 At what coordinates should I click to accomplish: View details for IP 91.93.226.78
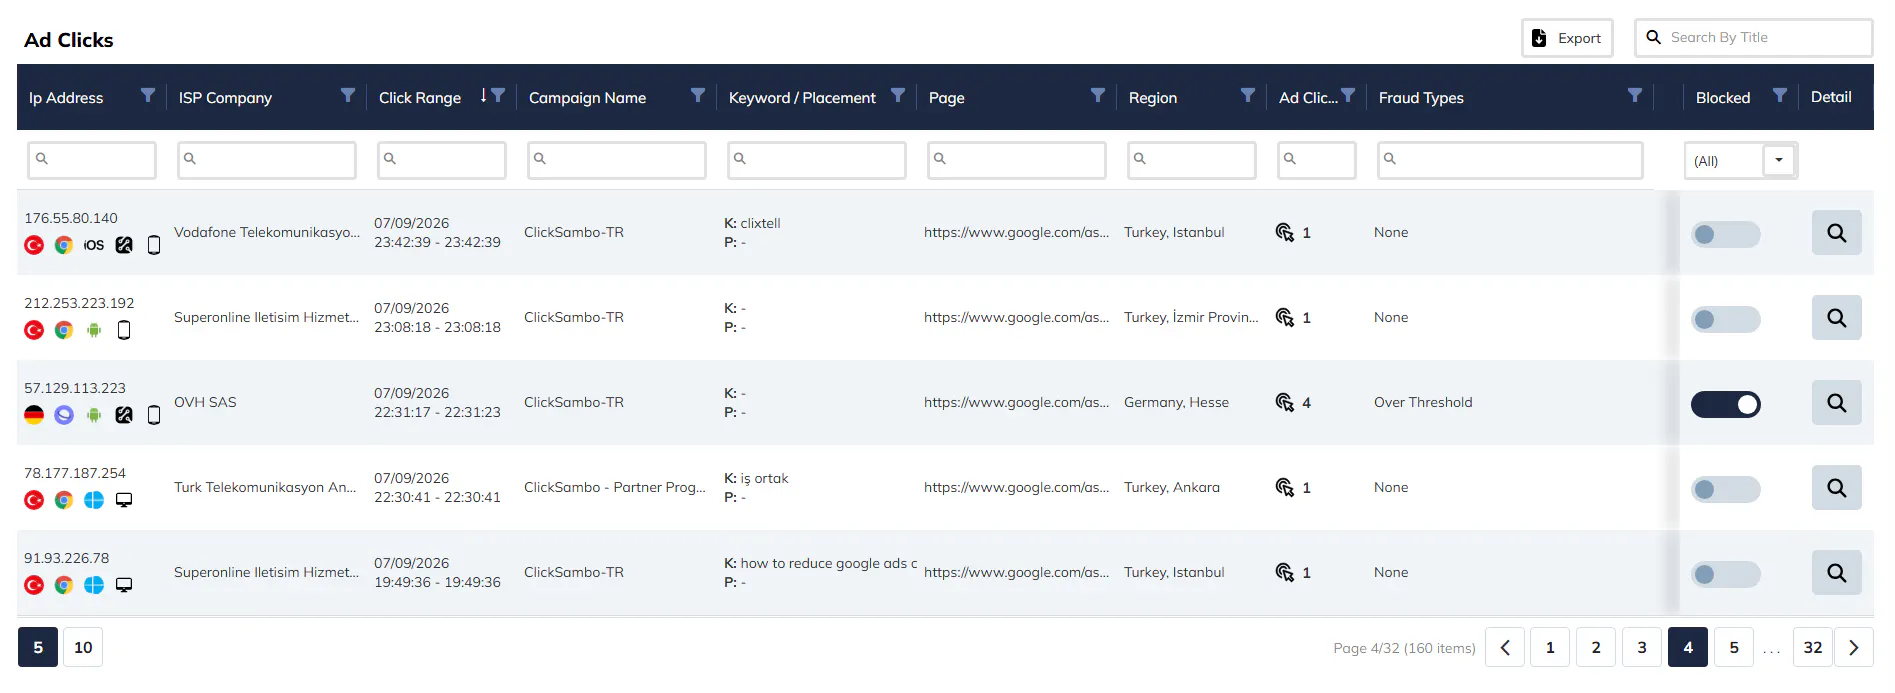pyautogui.click(x=1837, y=573)
